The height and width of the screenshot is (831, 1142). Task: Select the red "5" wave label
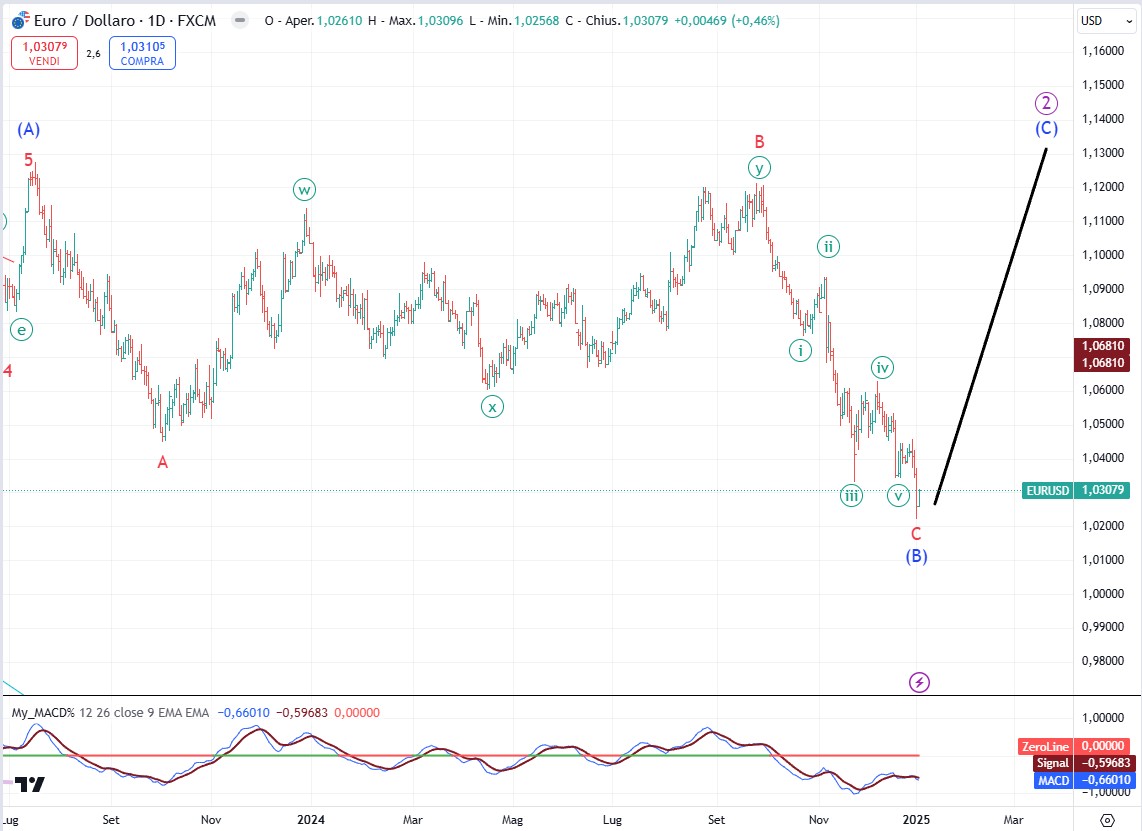click(x=28, y=159)
